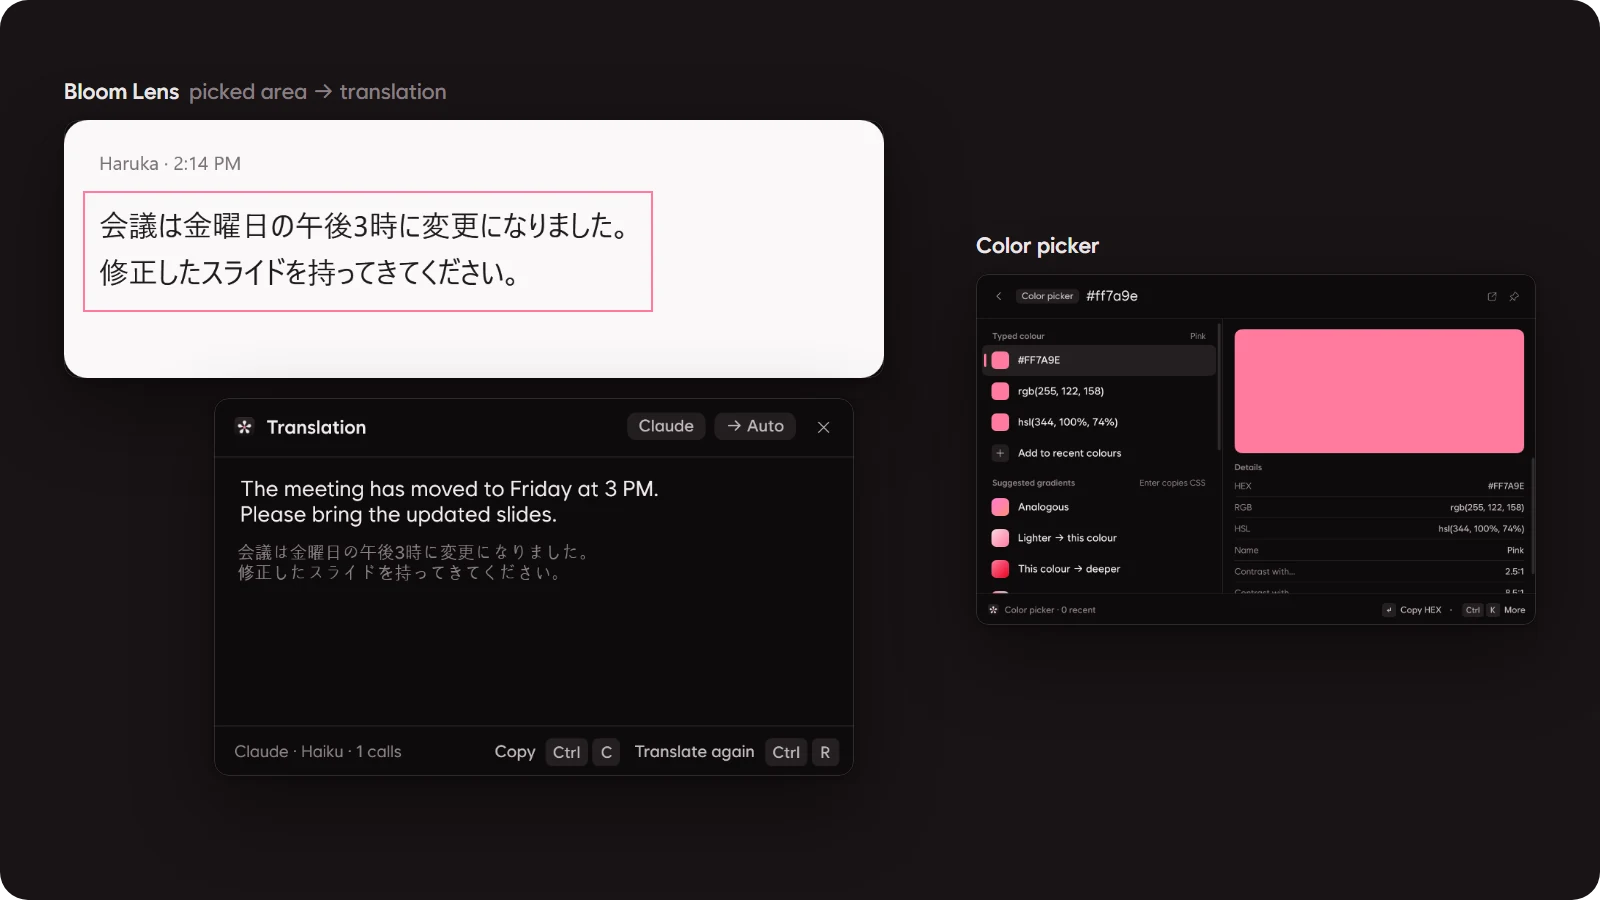Screen dimensions: 1600x900
Task: Click the results list scrollbar in Color picker
Action: [x=1219, y=387]
